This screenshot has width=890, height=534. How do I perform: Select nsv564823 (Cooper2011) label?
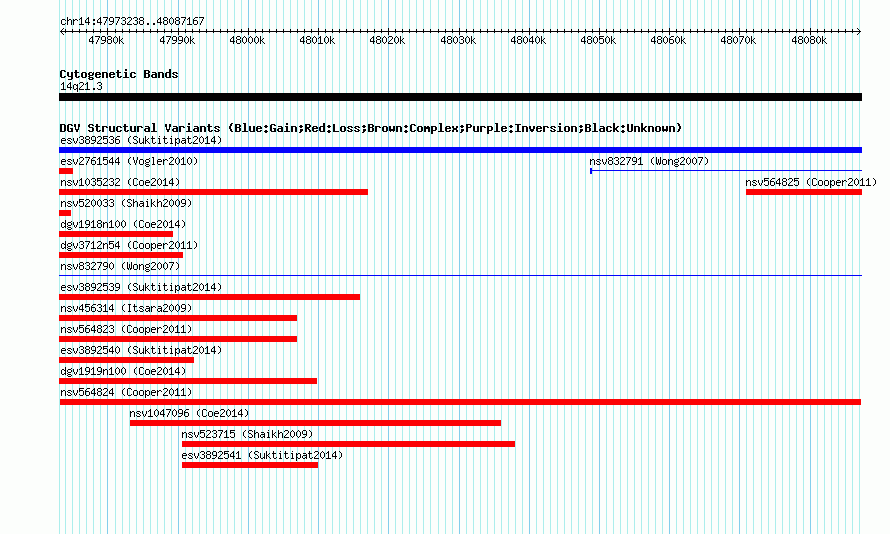pyautogui.click(x=126, y=329)
